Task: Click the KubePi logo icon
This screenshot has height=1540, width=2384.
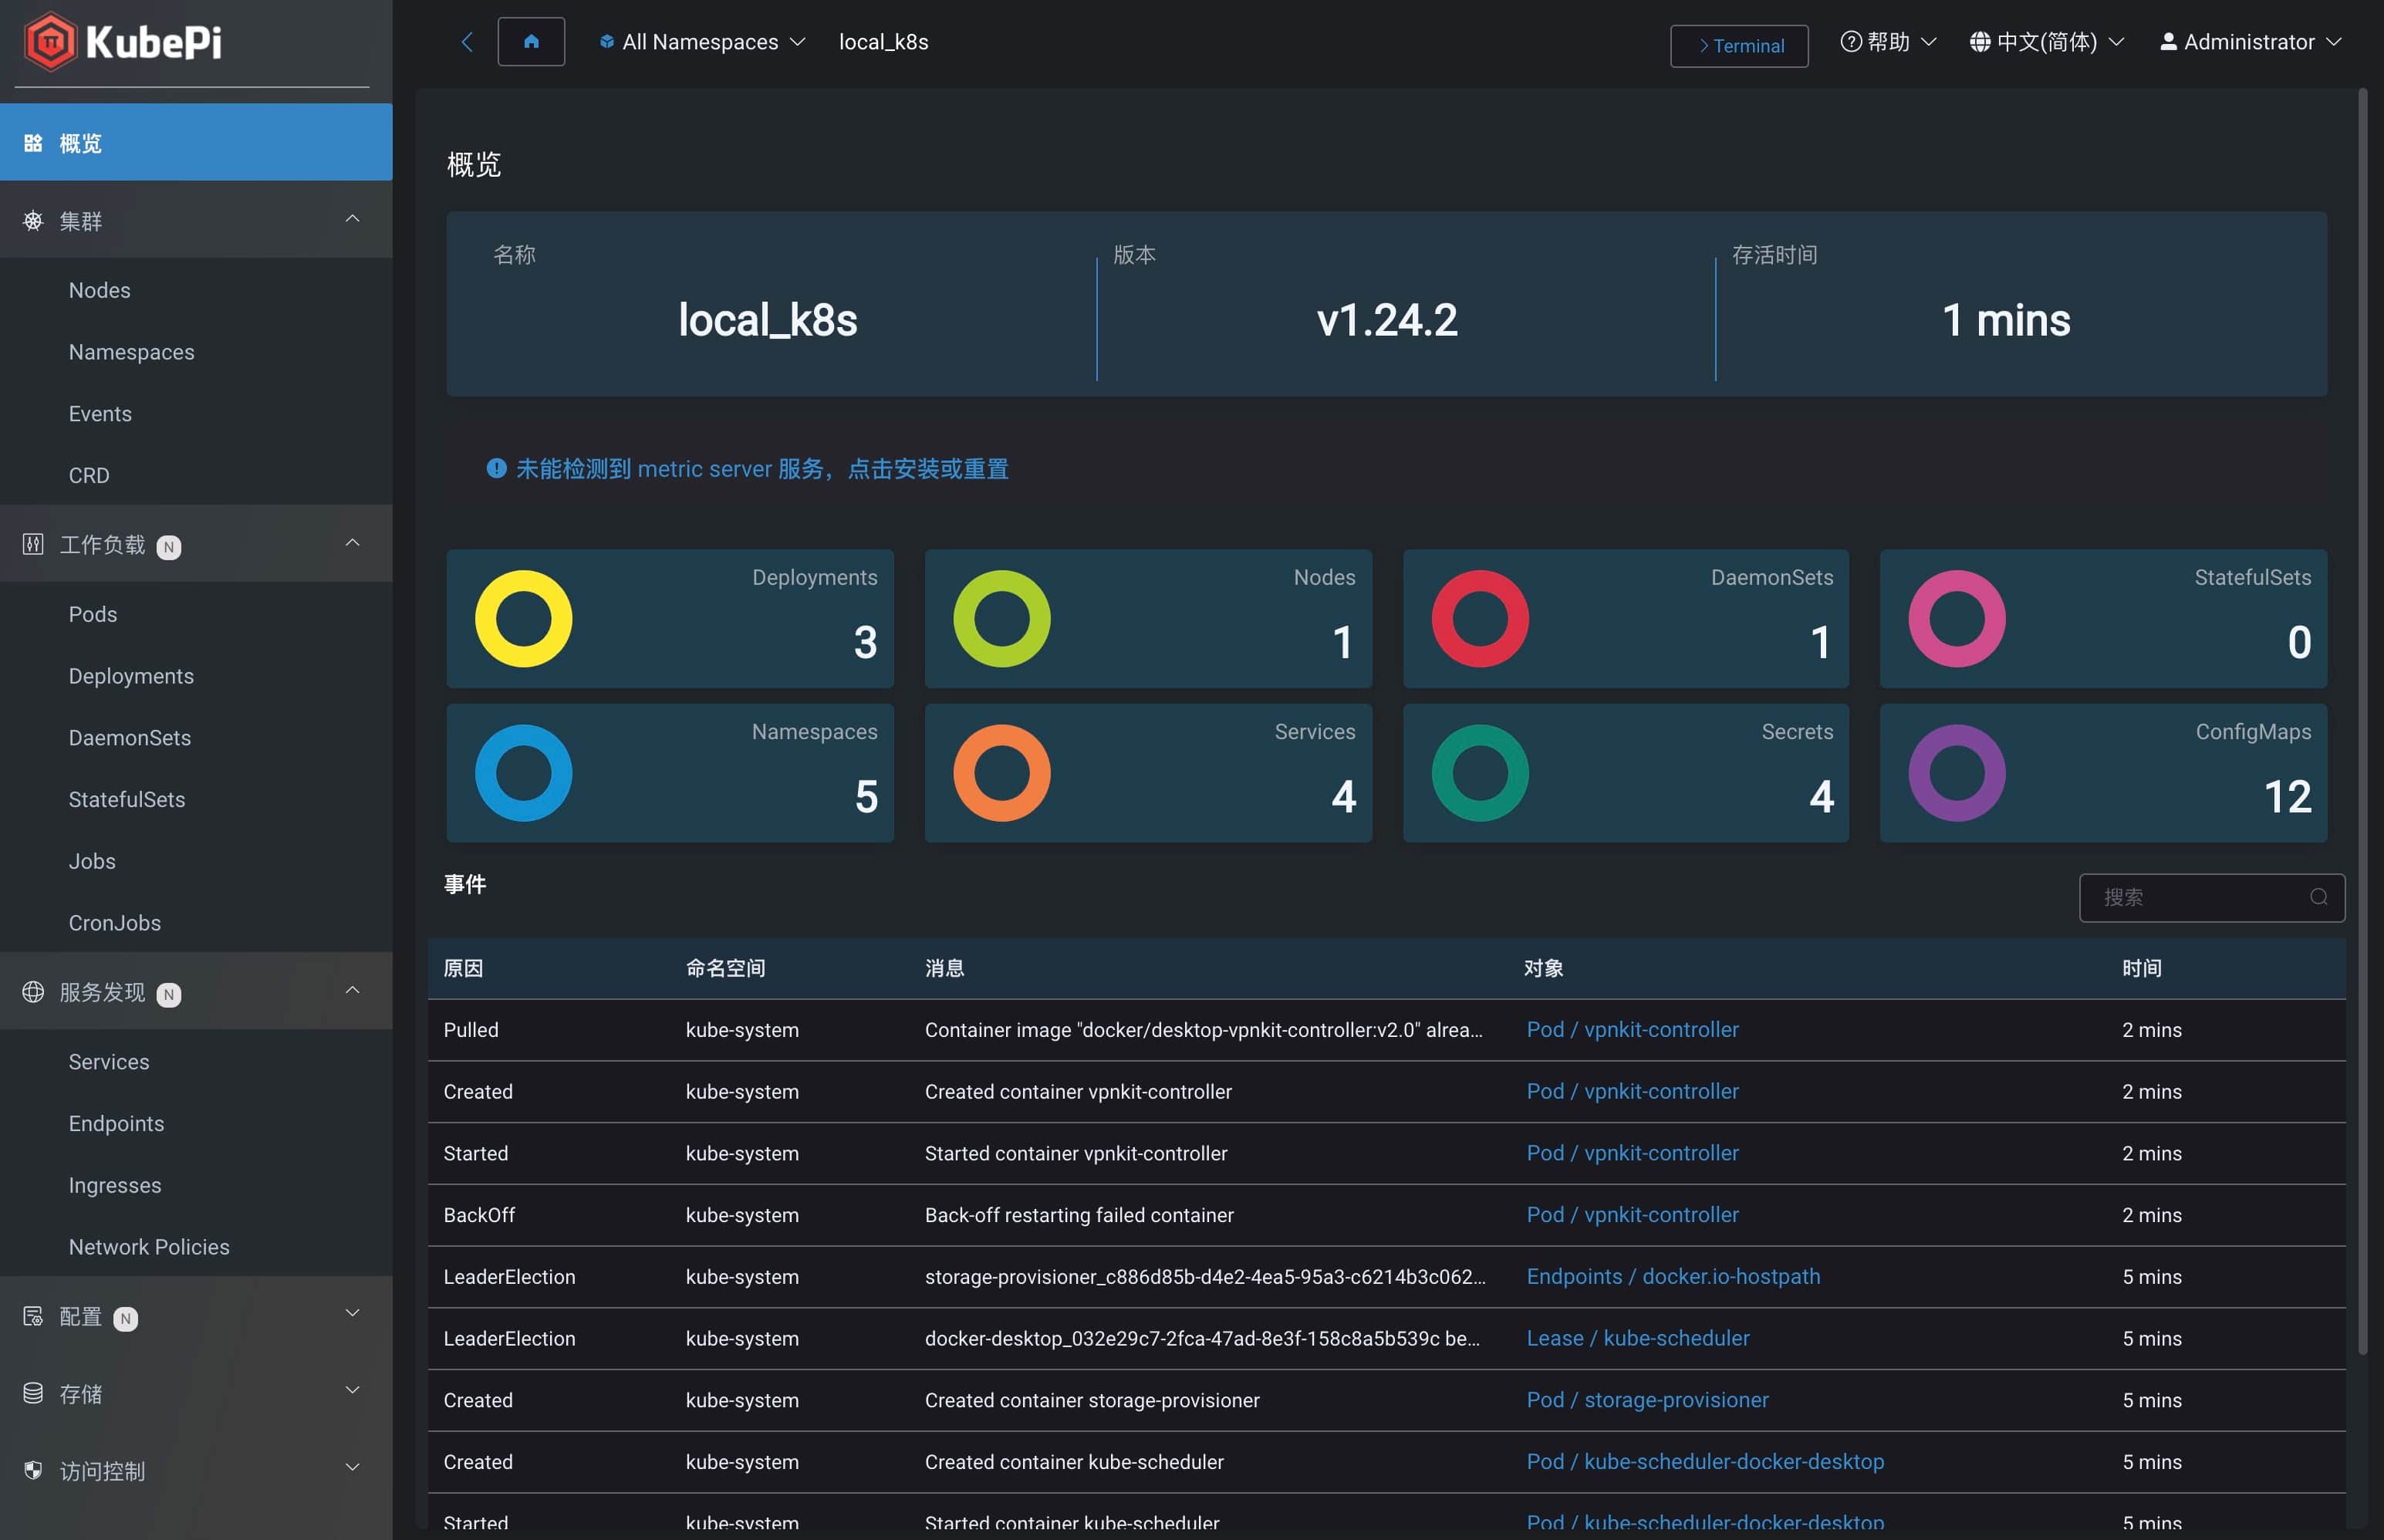Action: pos(50,42)
